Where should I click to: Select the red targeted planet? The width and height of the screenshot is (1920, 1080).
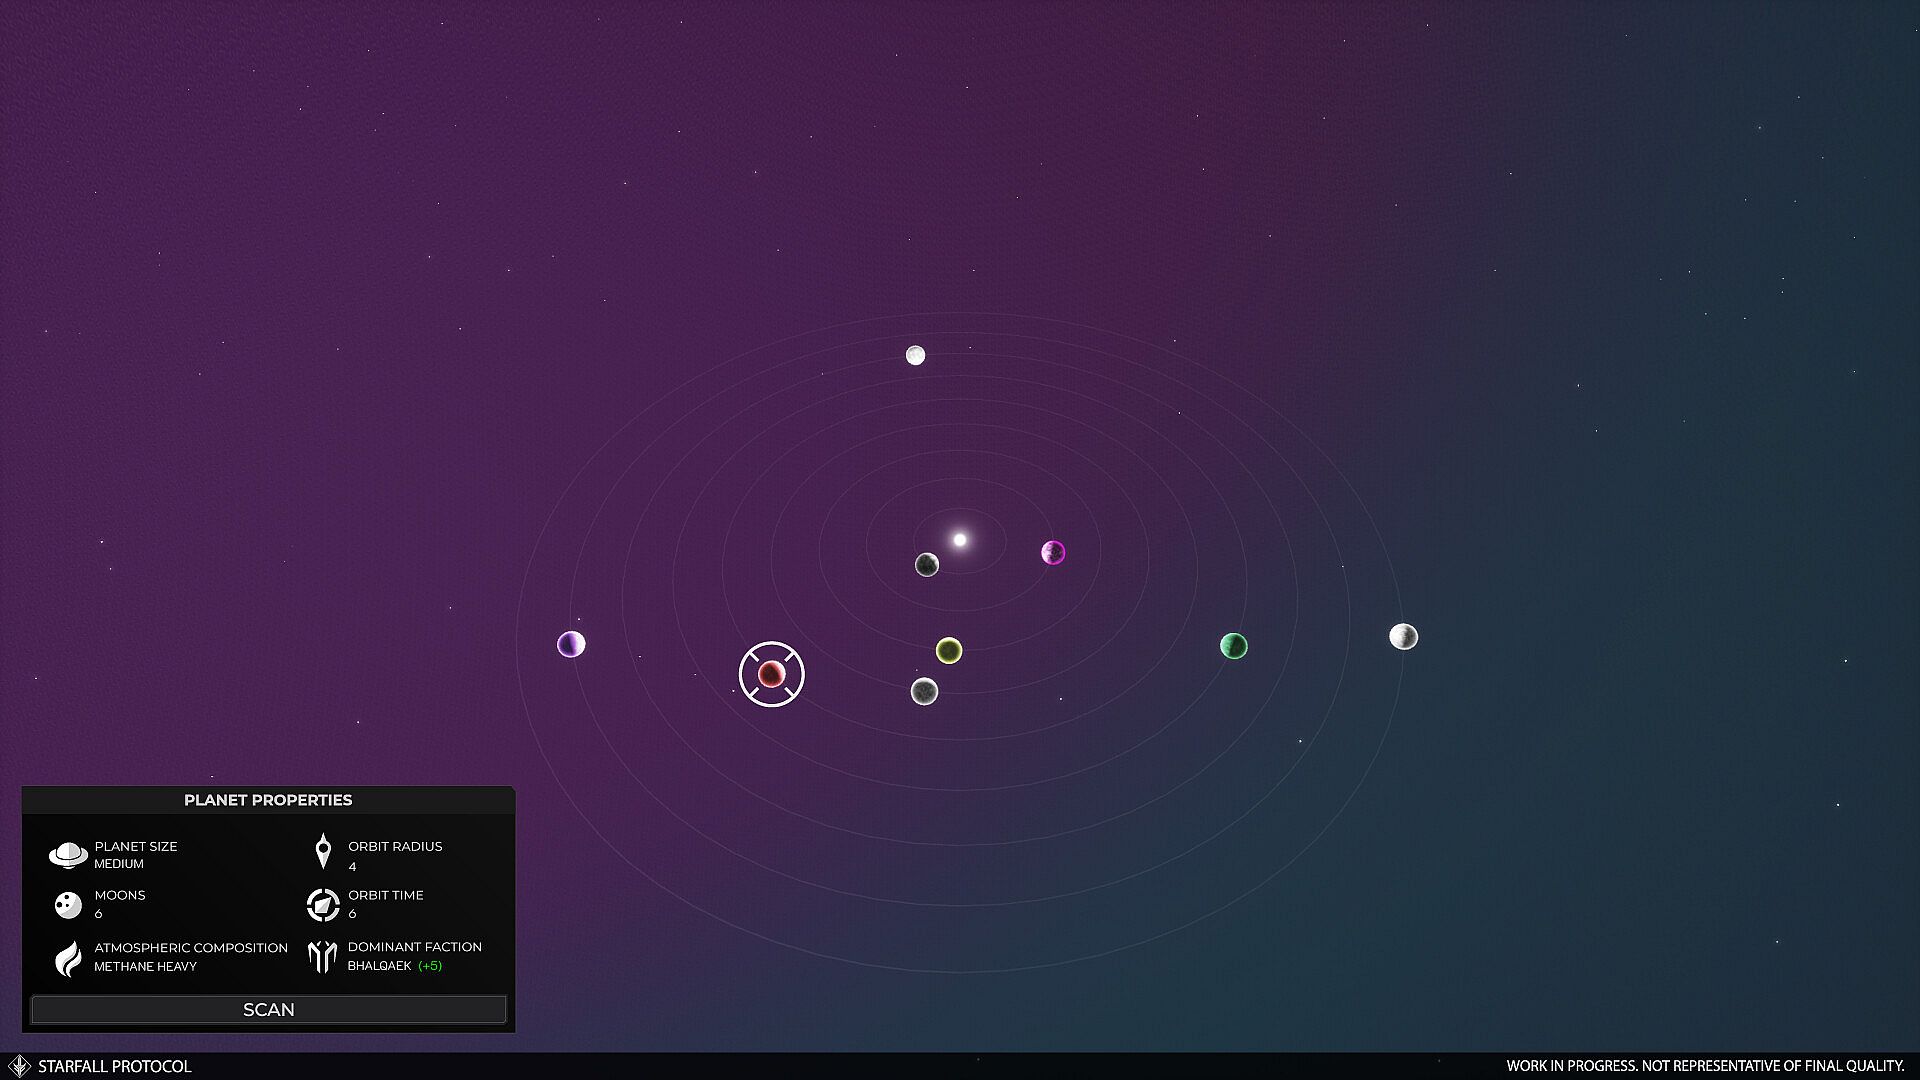(x=771, y=674)
